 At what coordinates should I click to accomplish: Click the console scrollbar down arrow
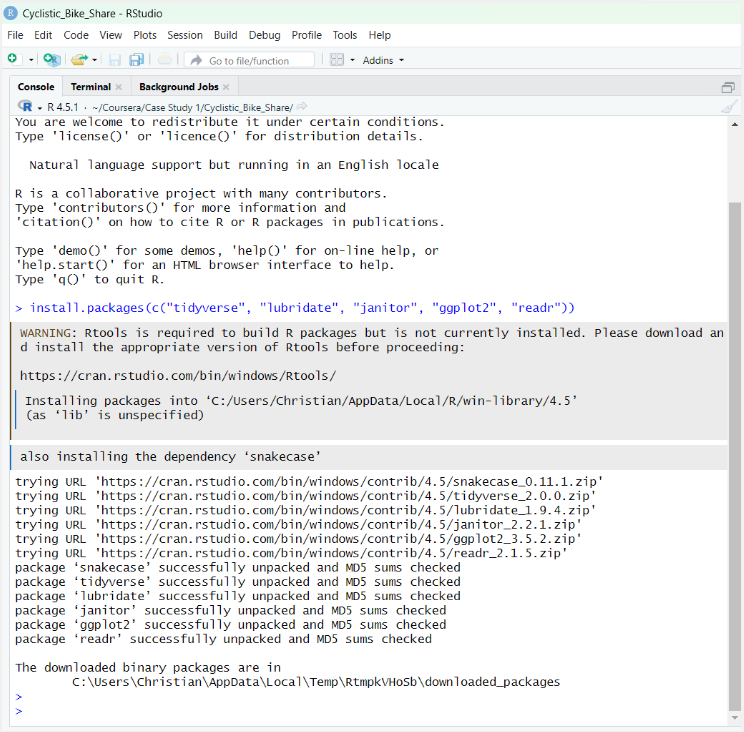[735, 718]
